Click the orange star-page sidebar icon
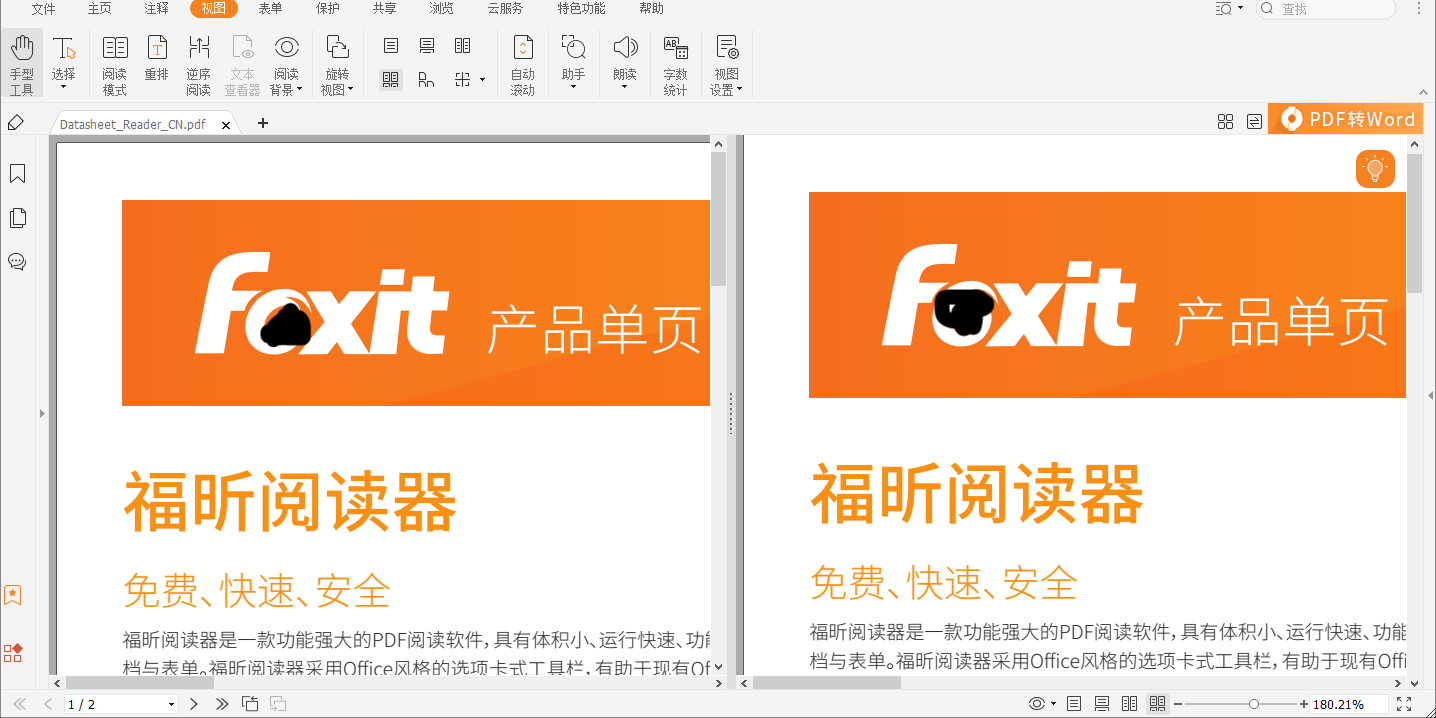The height and width of the screenshot is (718, 1436). tap(13, 595)
